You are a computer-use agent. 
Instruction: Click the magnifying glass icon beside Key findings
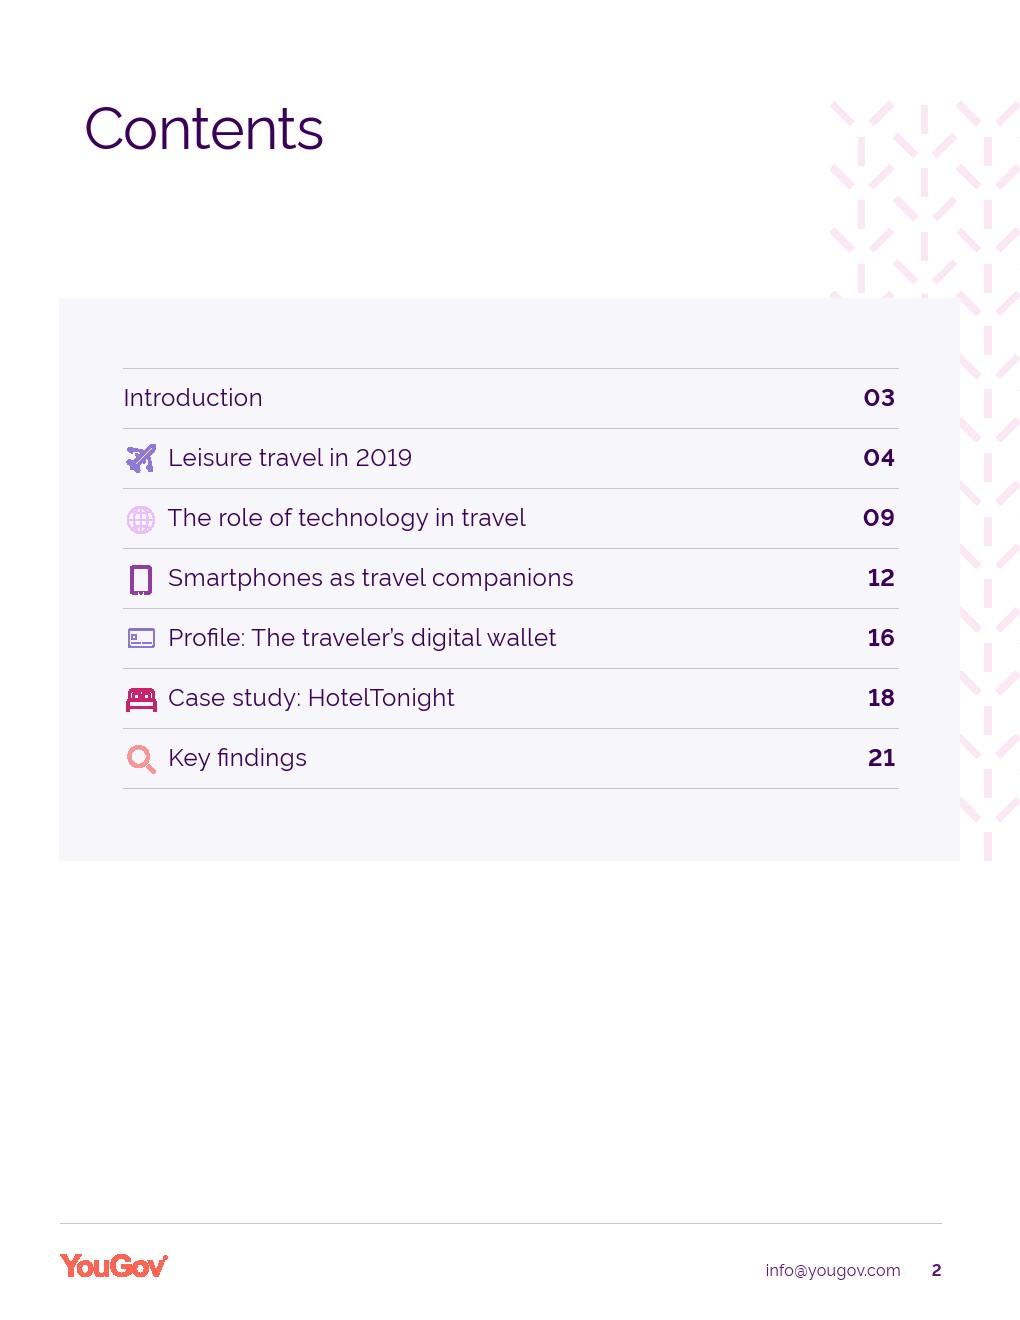[x=141, y=759]
